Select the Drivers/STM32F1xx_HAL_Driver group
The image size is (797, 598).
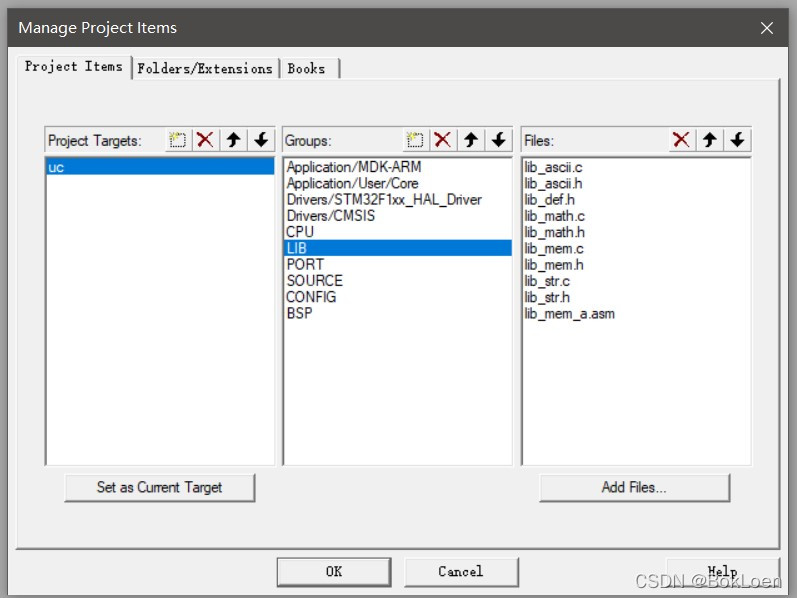click(x=397, y=199)
